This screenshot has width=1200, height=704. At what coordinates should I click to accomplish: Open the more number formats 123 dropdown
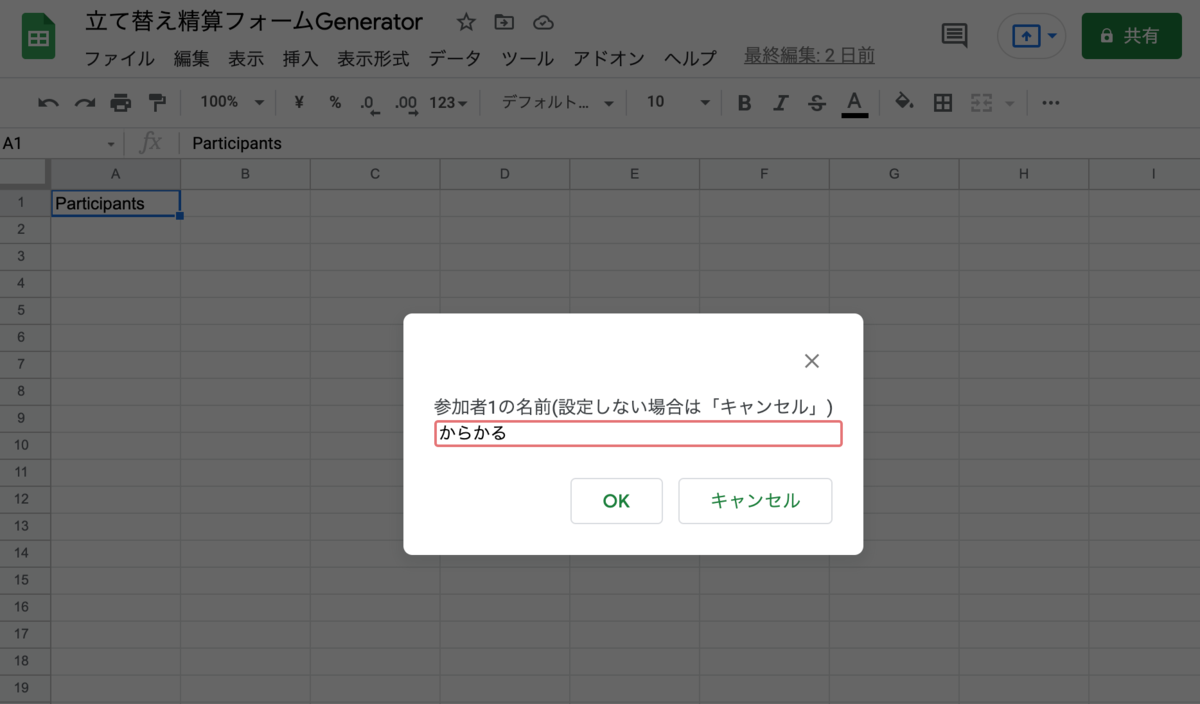coord(449,102)
